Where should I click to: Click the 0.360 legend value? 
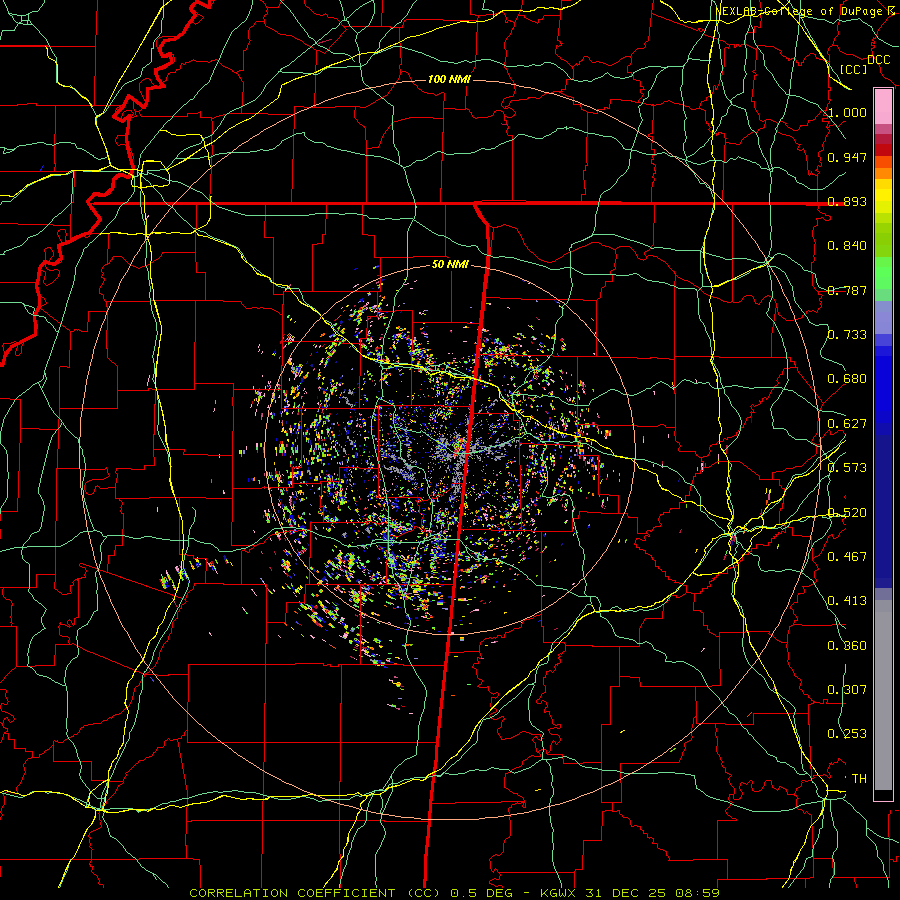click(847, 646)
